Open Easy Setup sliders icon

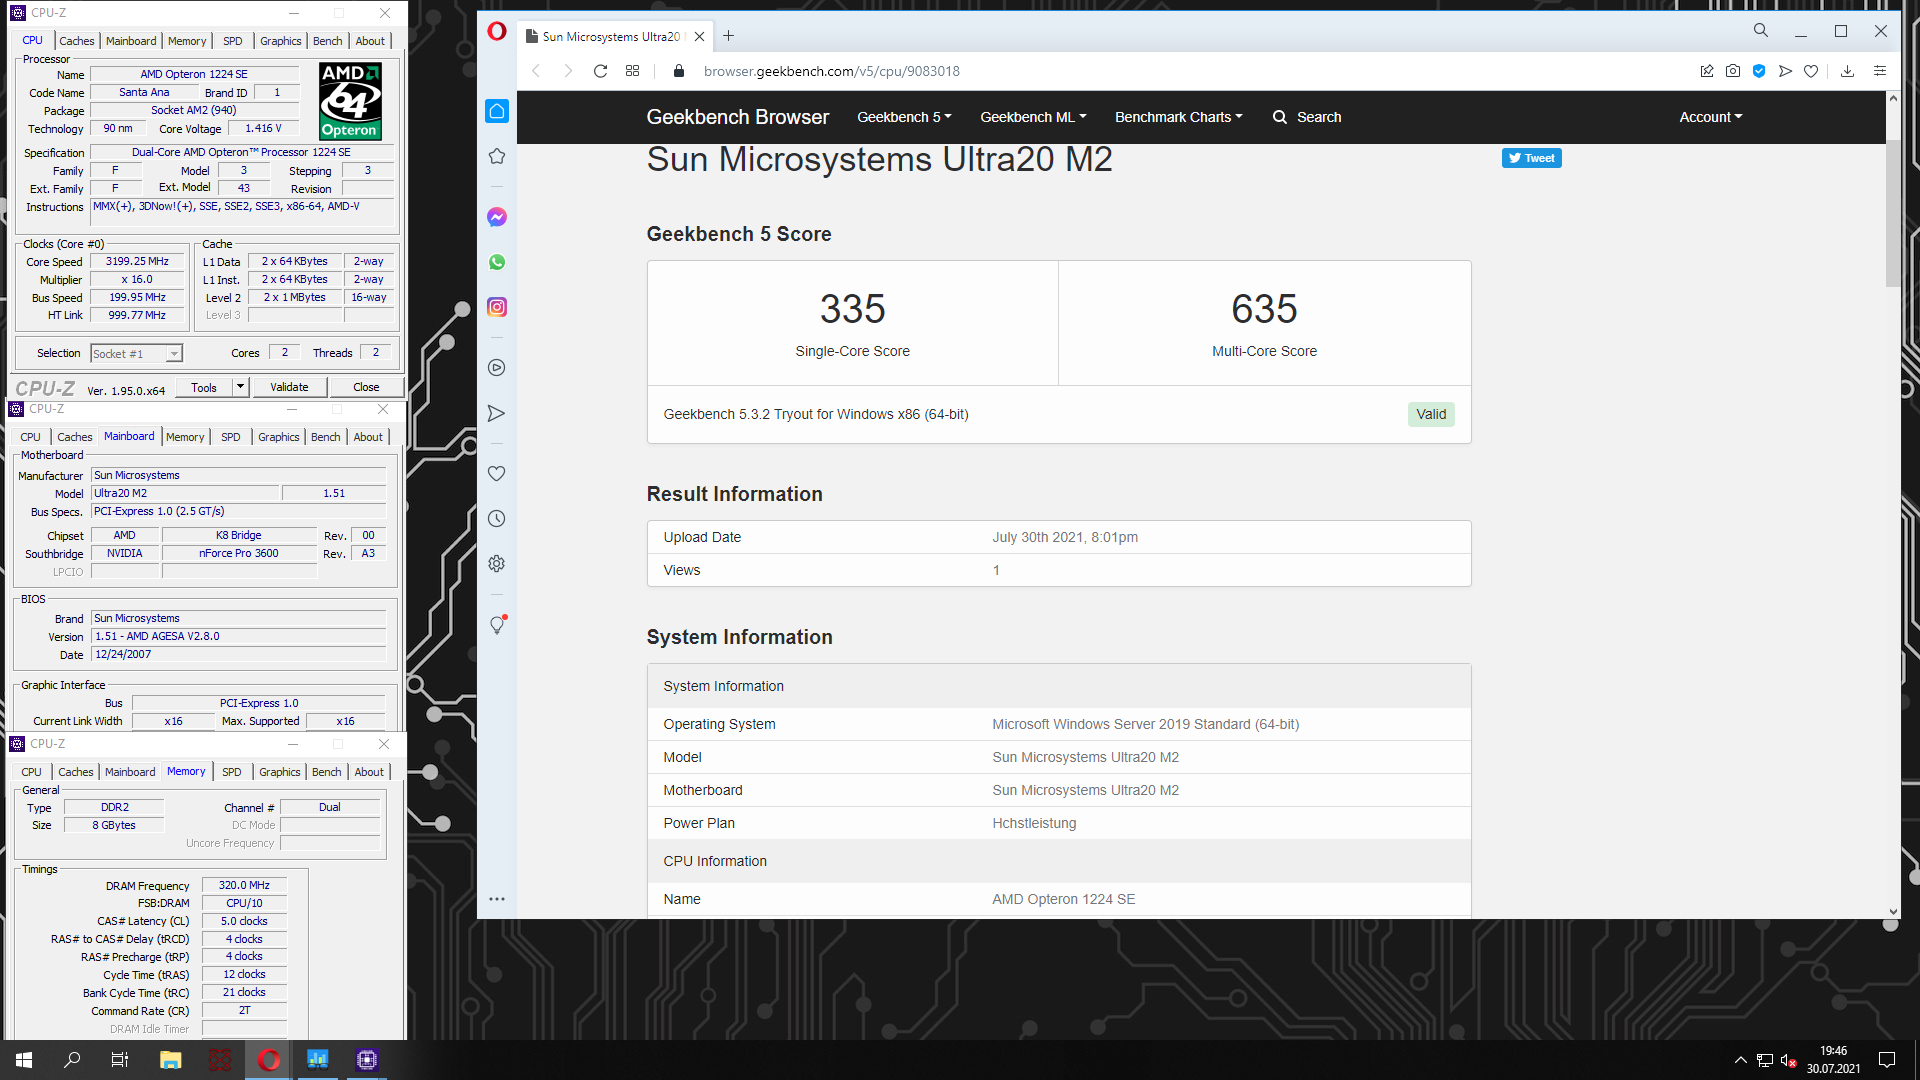1880,71
